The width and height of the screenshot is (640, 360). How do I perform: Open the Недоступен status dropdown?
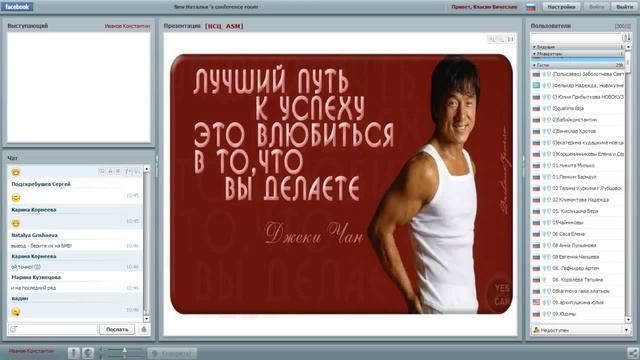(x=581, y=330)
